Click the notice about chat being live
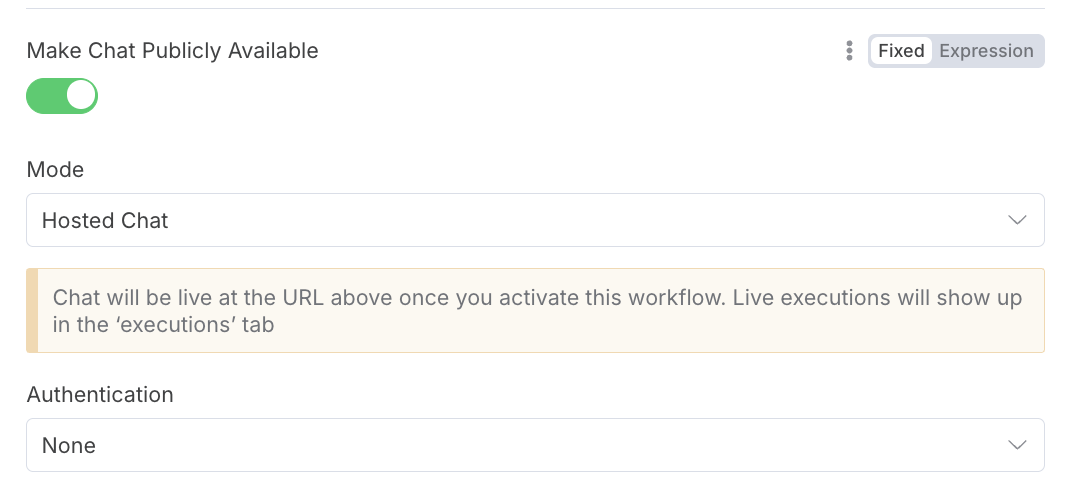Image resolution: width=1070 pixels, height=478 pixels. pos(535,311)
